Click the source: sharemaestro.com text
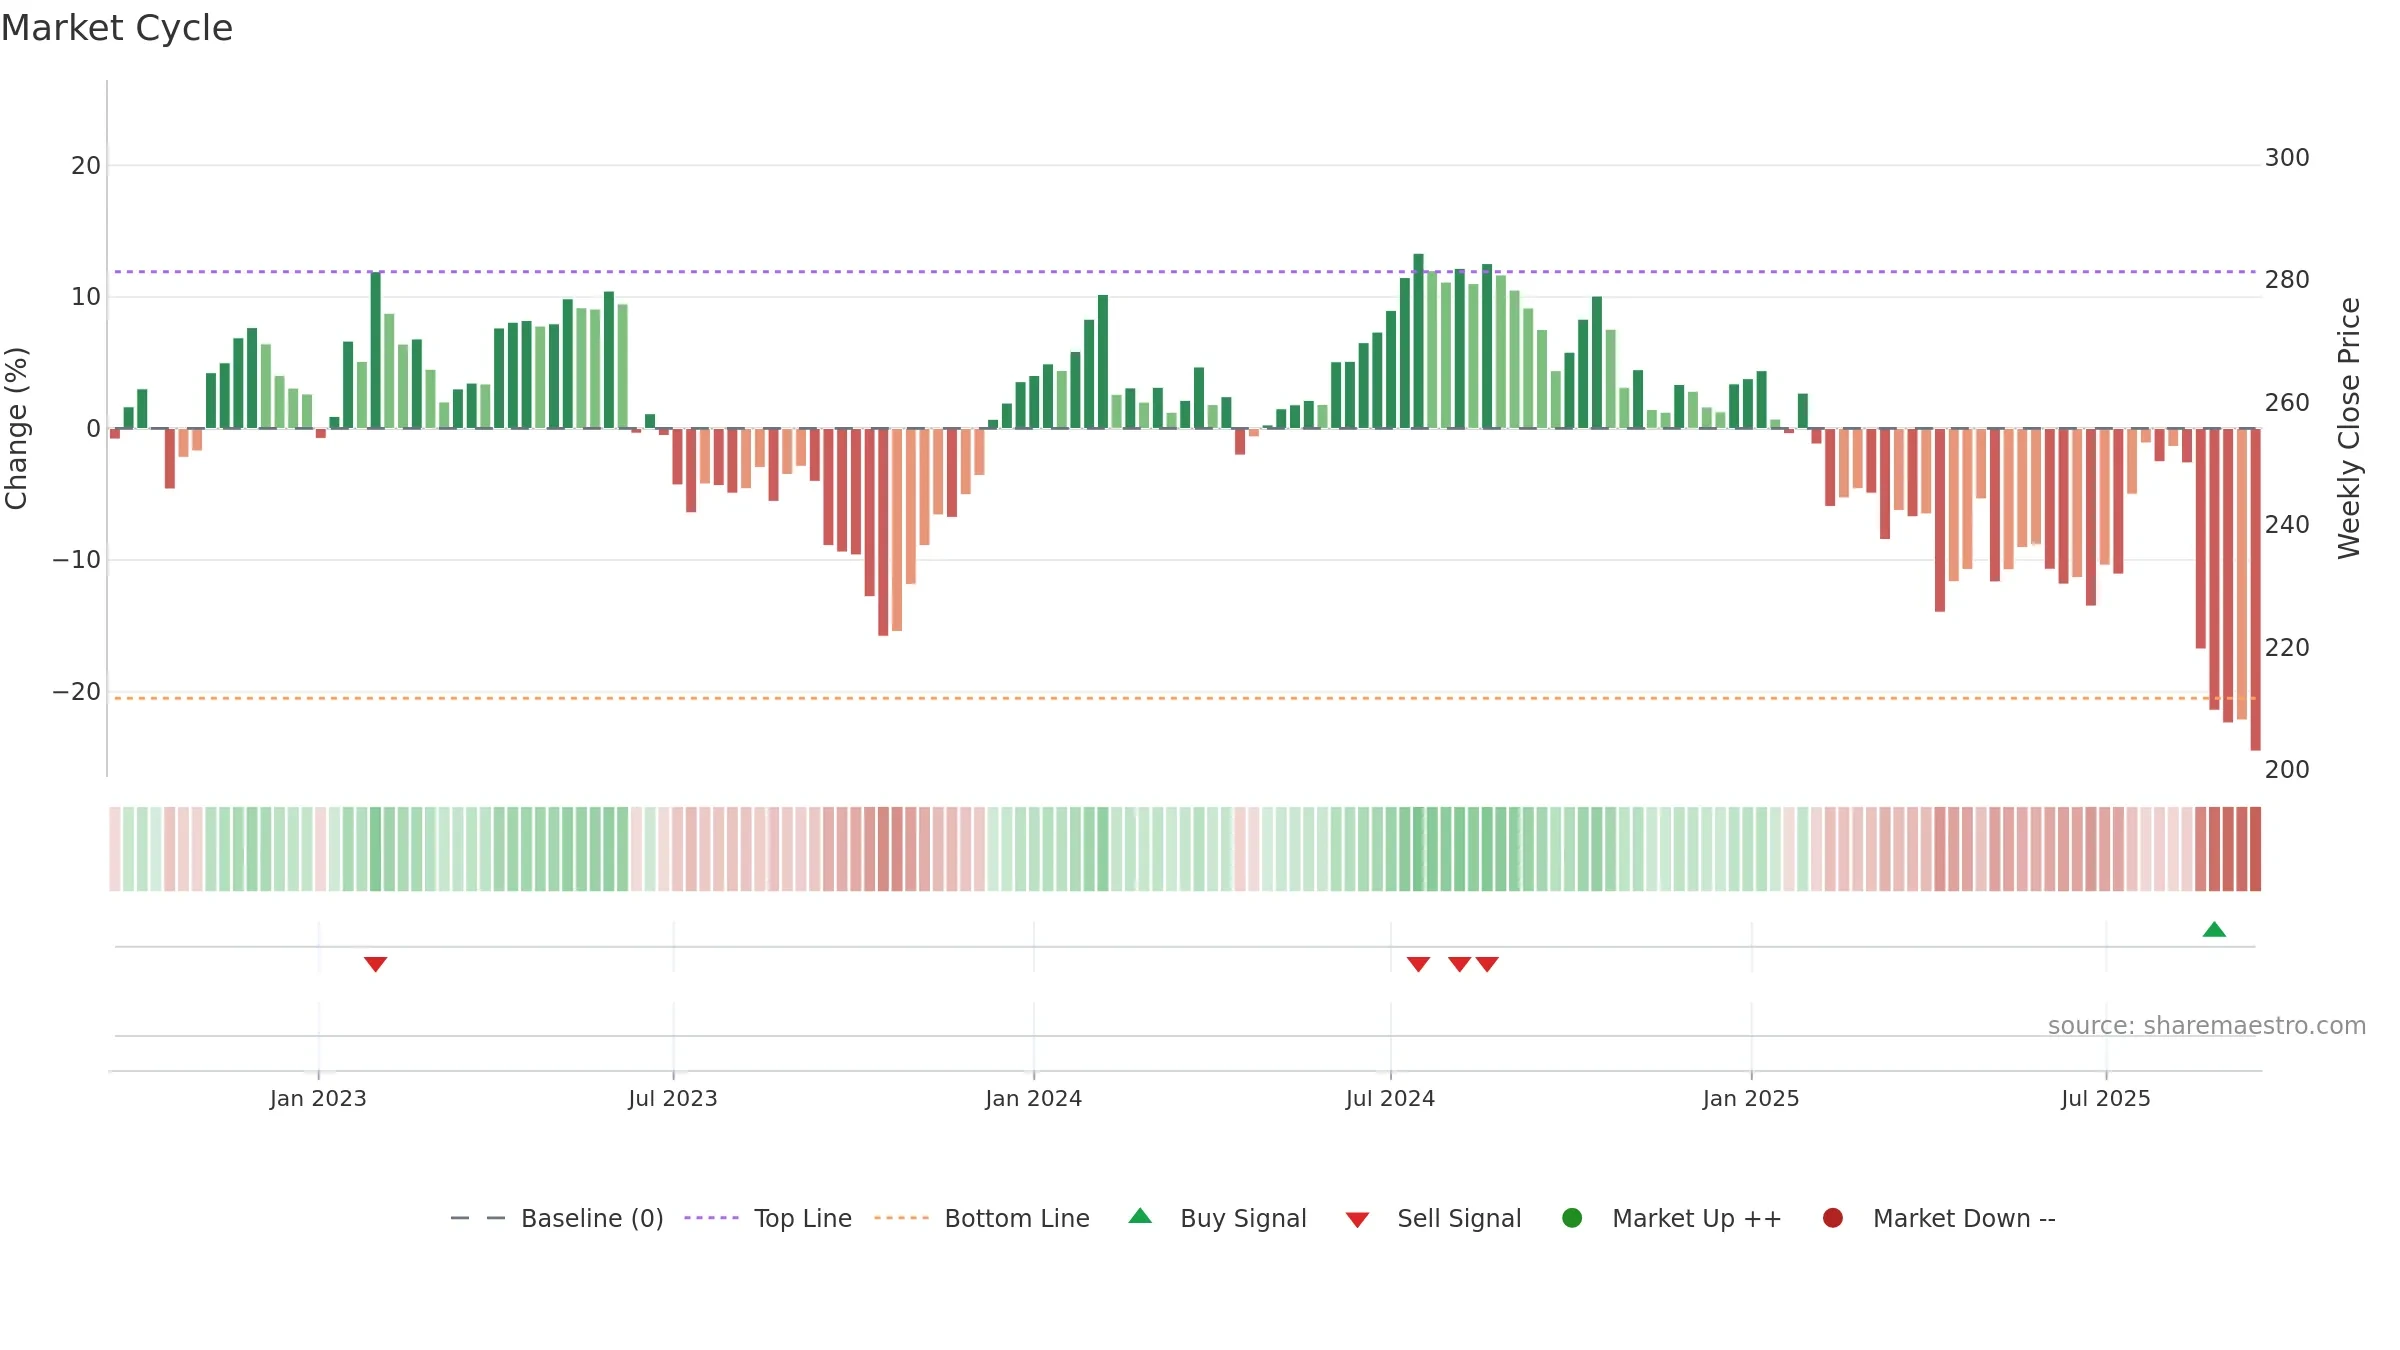This screenshot has height=1350, width=2400. [x=2207, y=1026]
